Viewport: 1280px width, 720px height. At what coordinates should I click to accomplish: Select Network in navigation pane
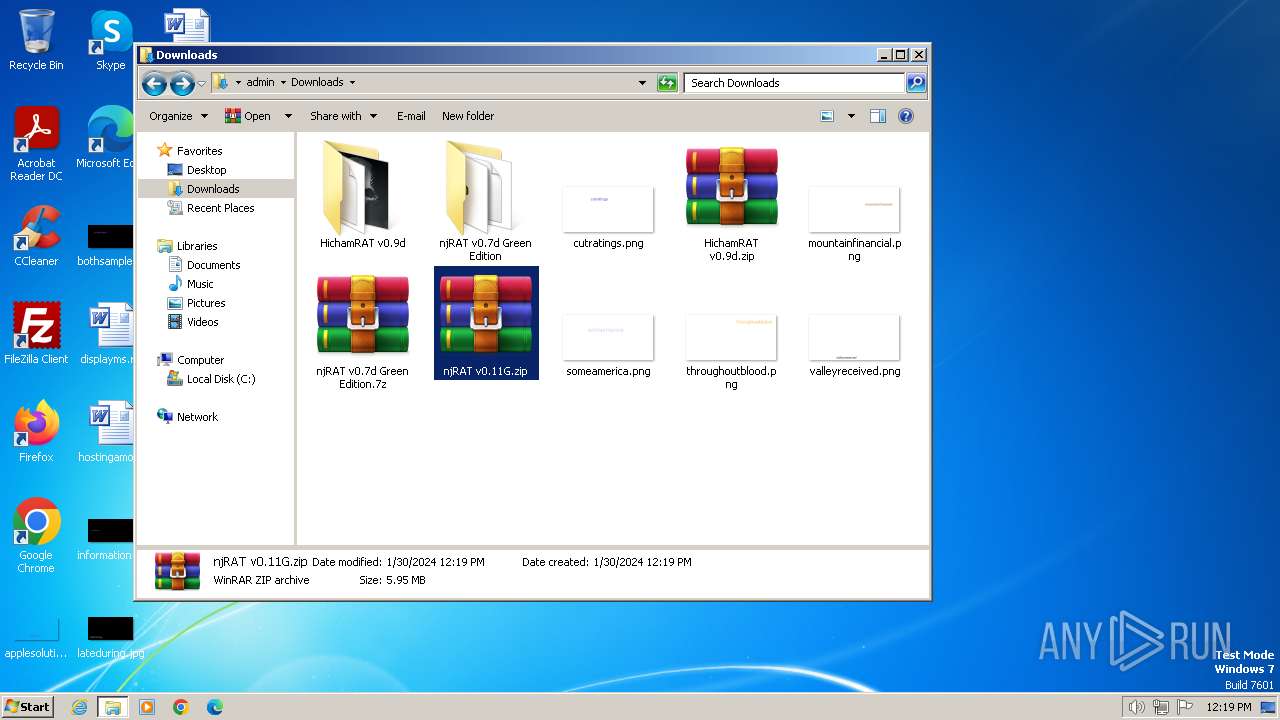tap(197, 417)
